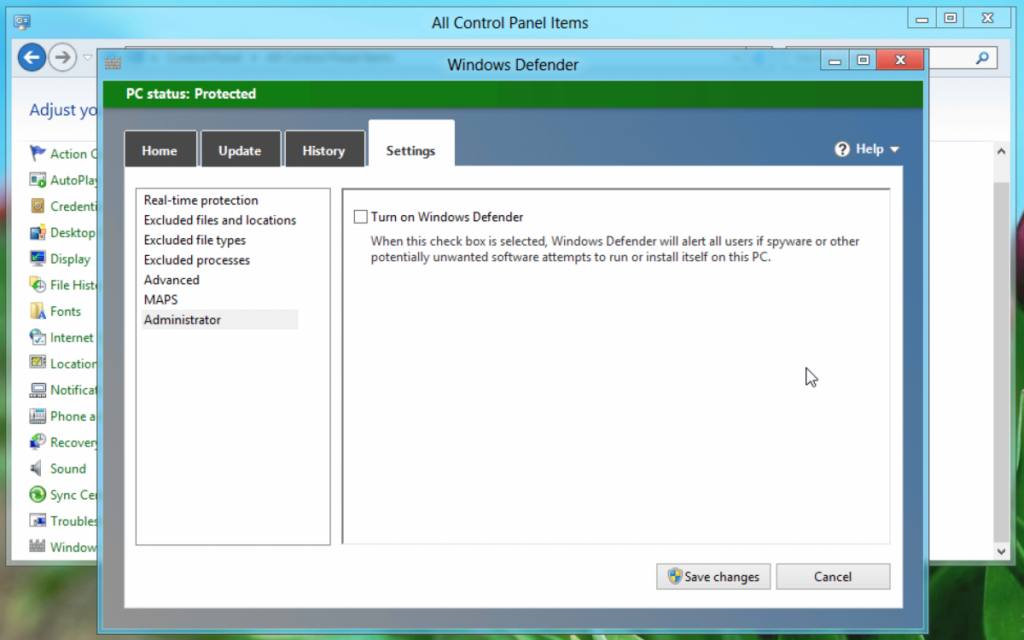Click the Recovery icon in Control Panel

(38, 442)
